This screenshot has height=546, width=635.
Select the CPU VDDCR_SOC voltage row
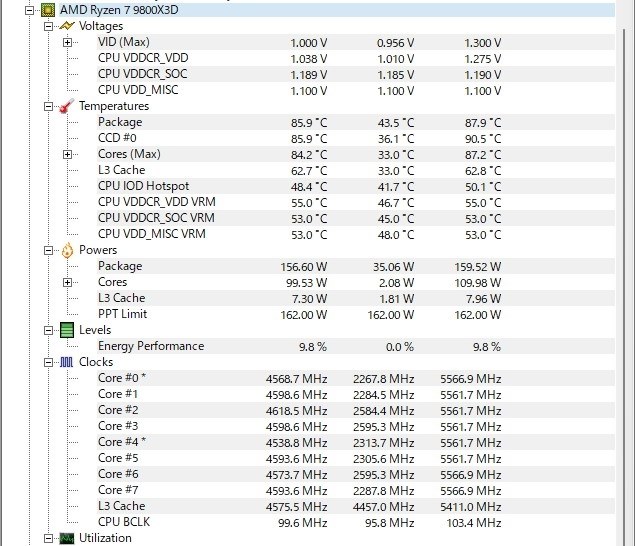pyautogui.click(x=356, y=74)
